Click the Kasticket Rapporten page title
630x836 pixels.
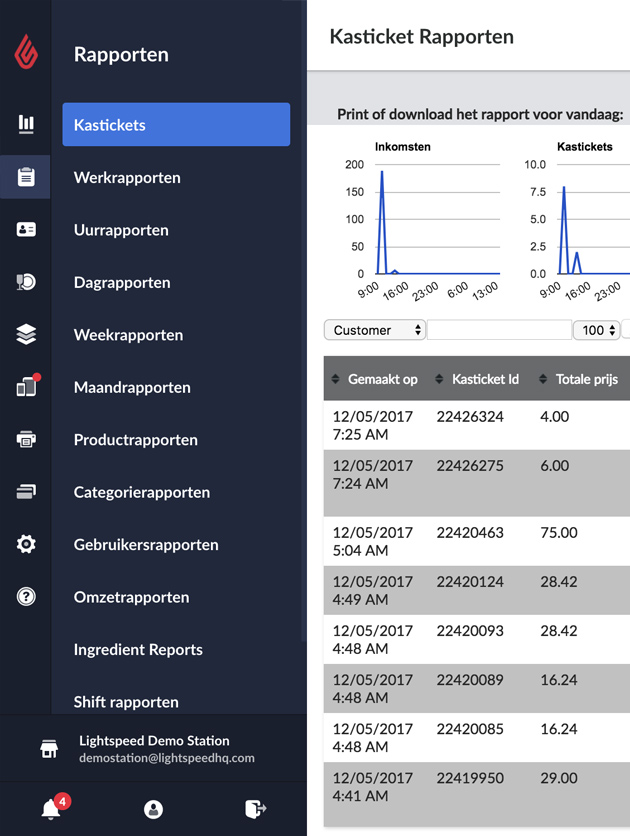[422, 37]
